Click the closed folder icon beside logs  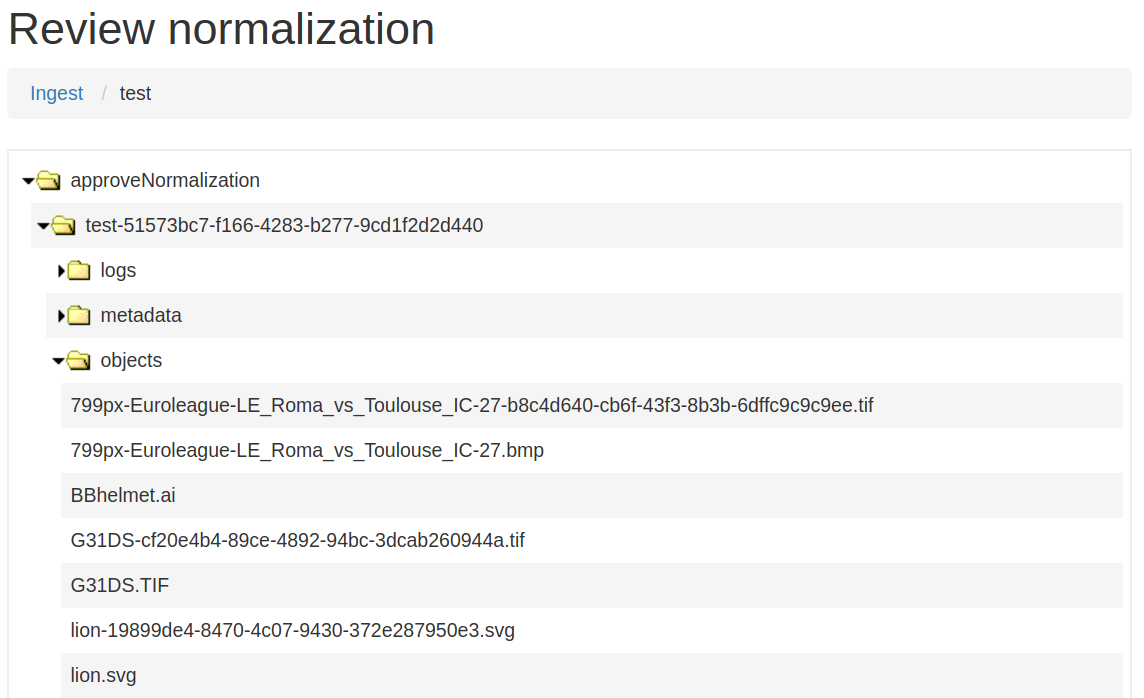click(78, 270)
